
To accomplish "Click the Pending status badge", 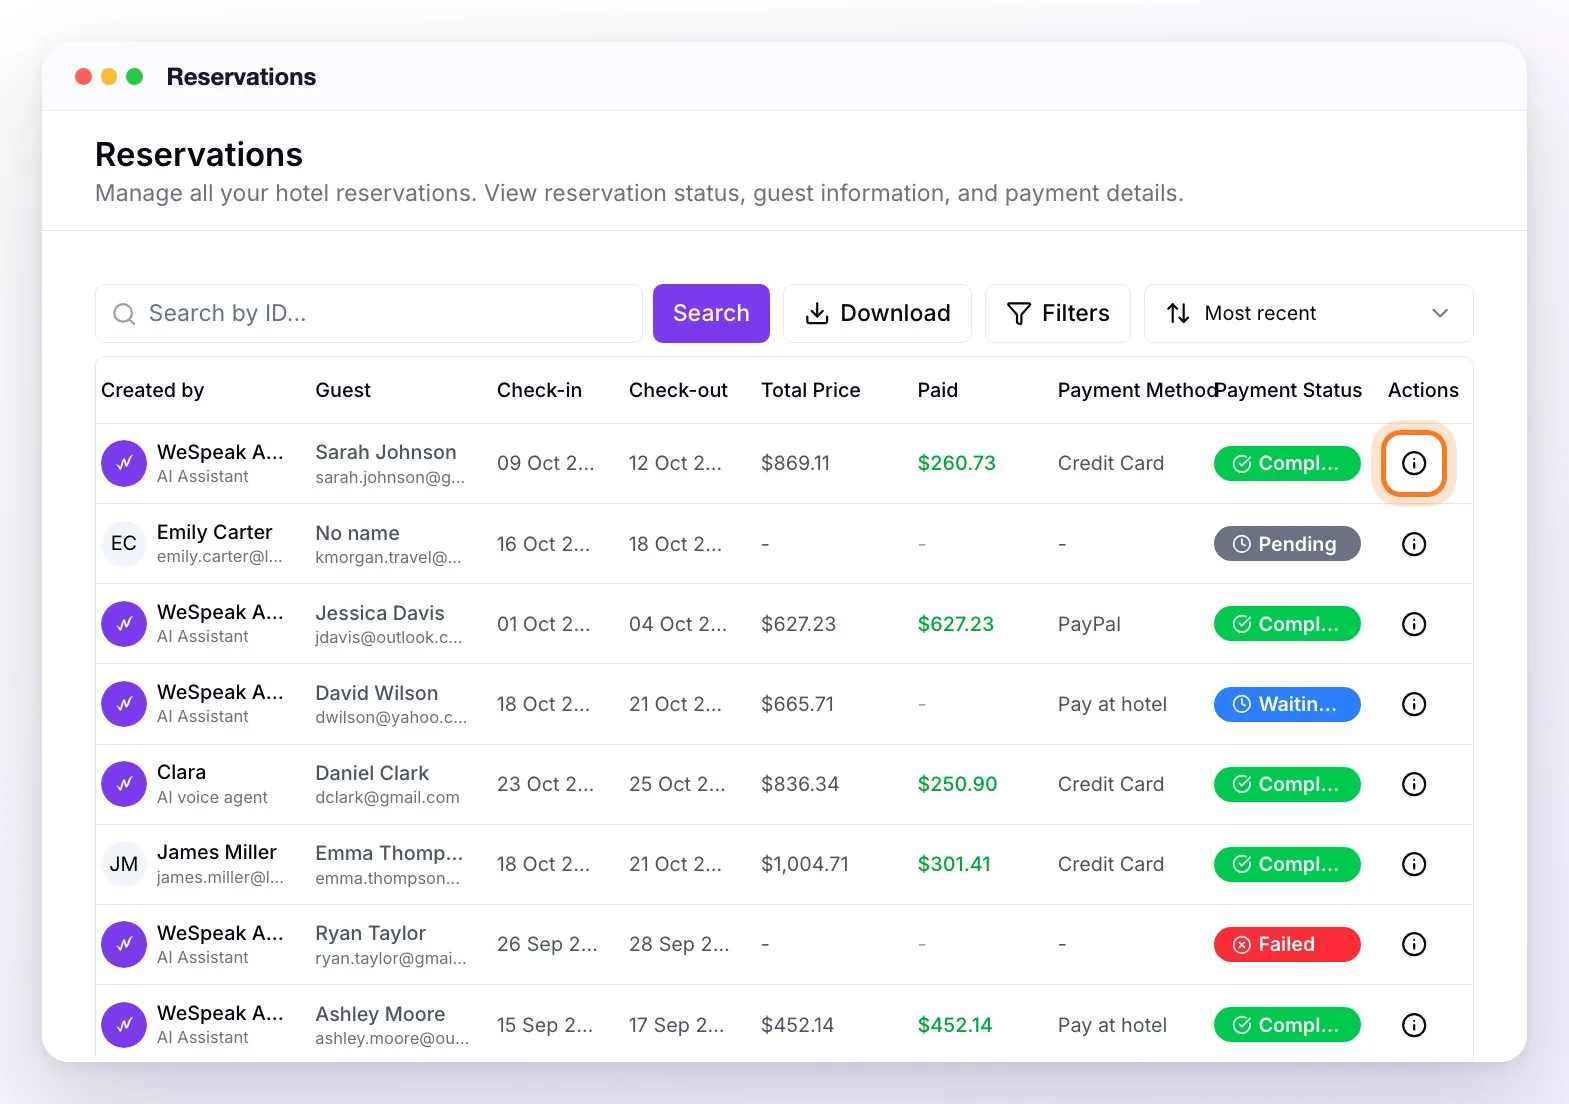I will pyautogui.click(x=1287, y=544).
